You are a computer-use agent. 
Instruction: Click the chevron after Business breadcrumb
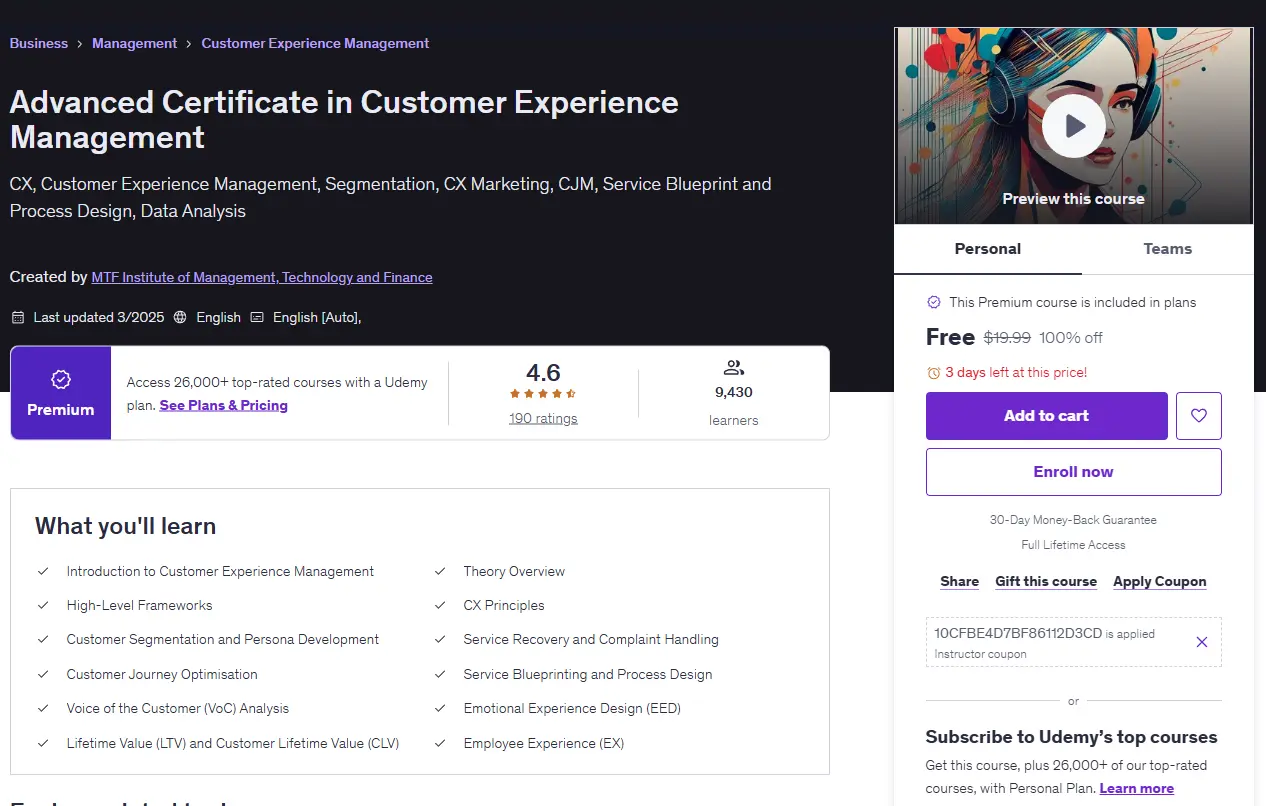[x=80, y=44]
